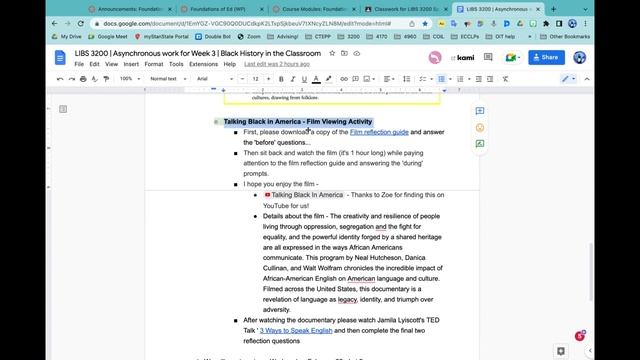The height and width of the screenshot is (360, 640).
Task: Add comment from right margin icon
Action: tap(480, 111)
